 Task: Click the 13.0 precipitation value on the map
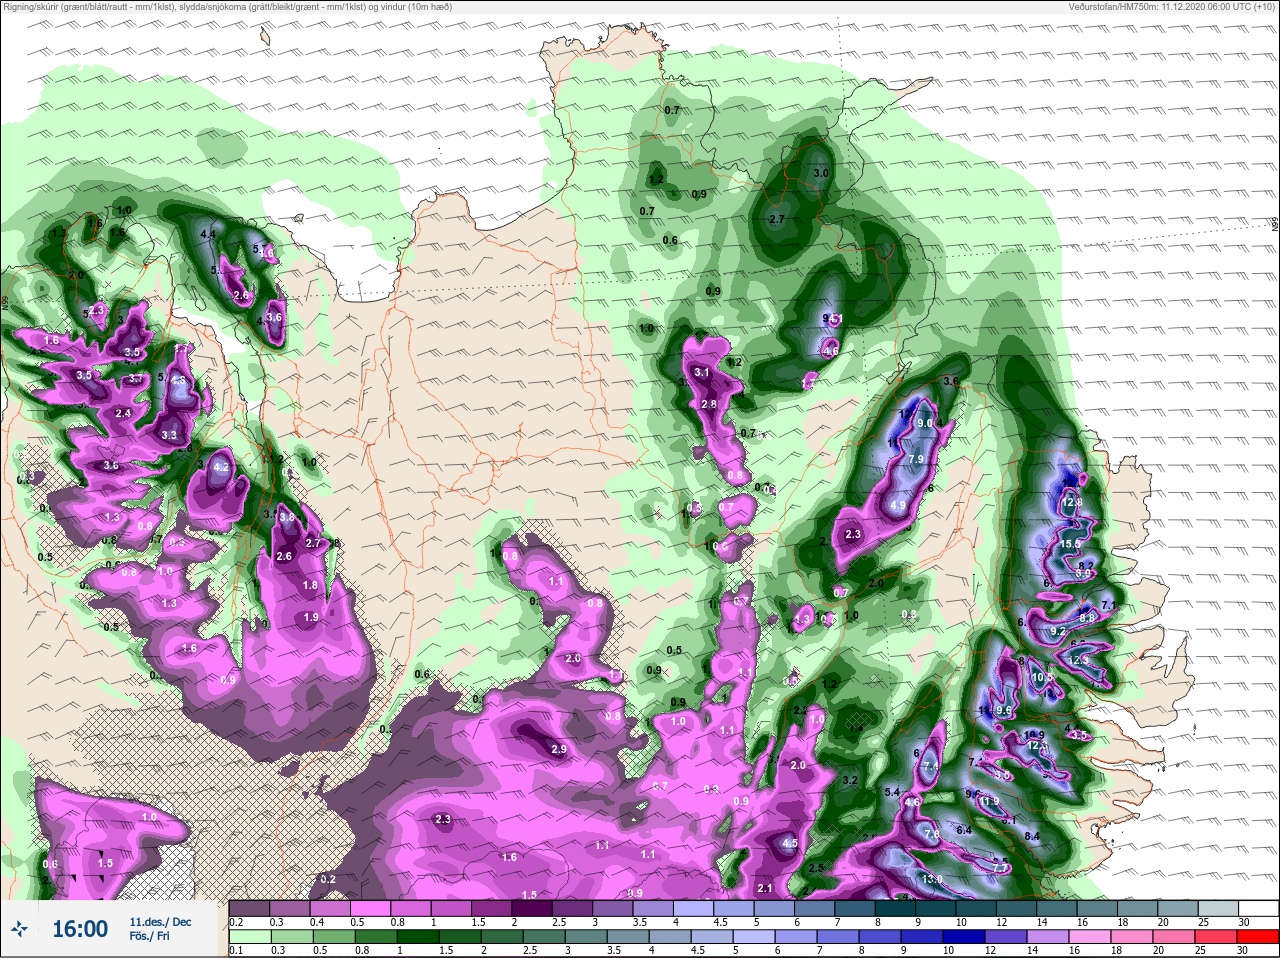point(933,879)
